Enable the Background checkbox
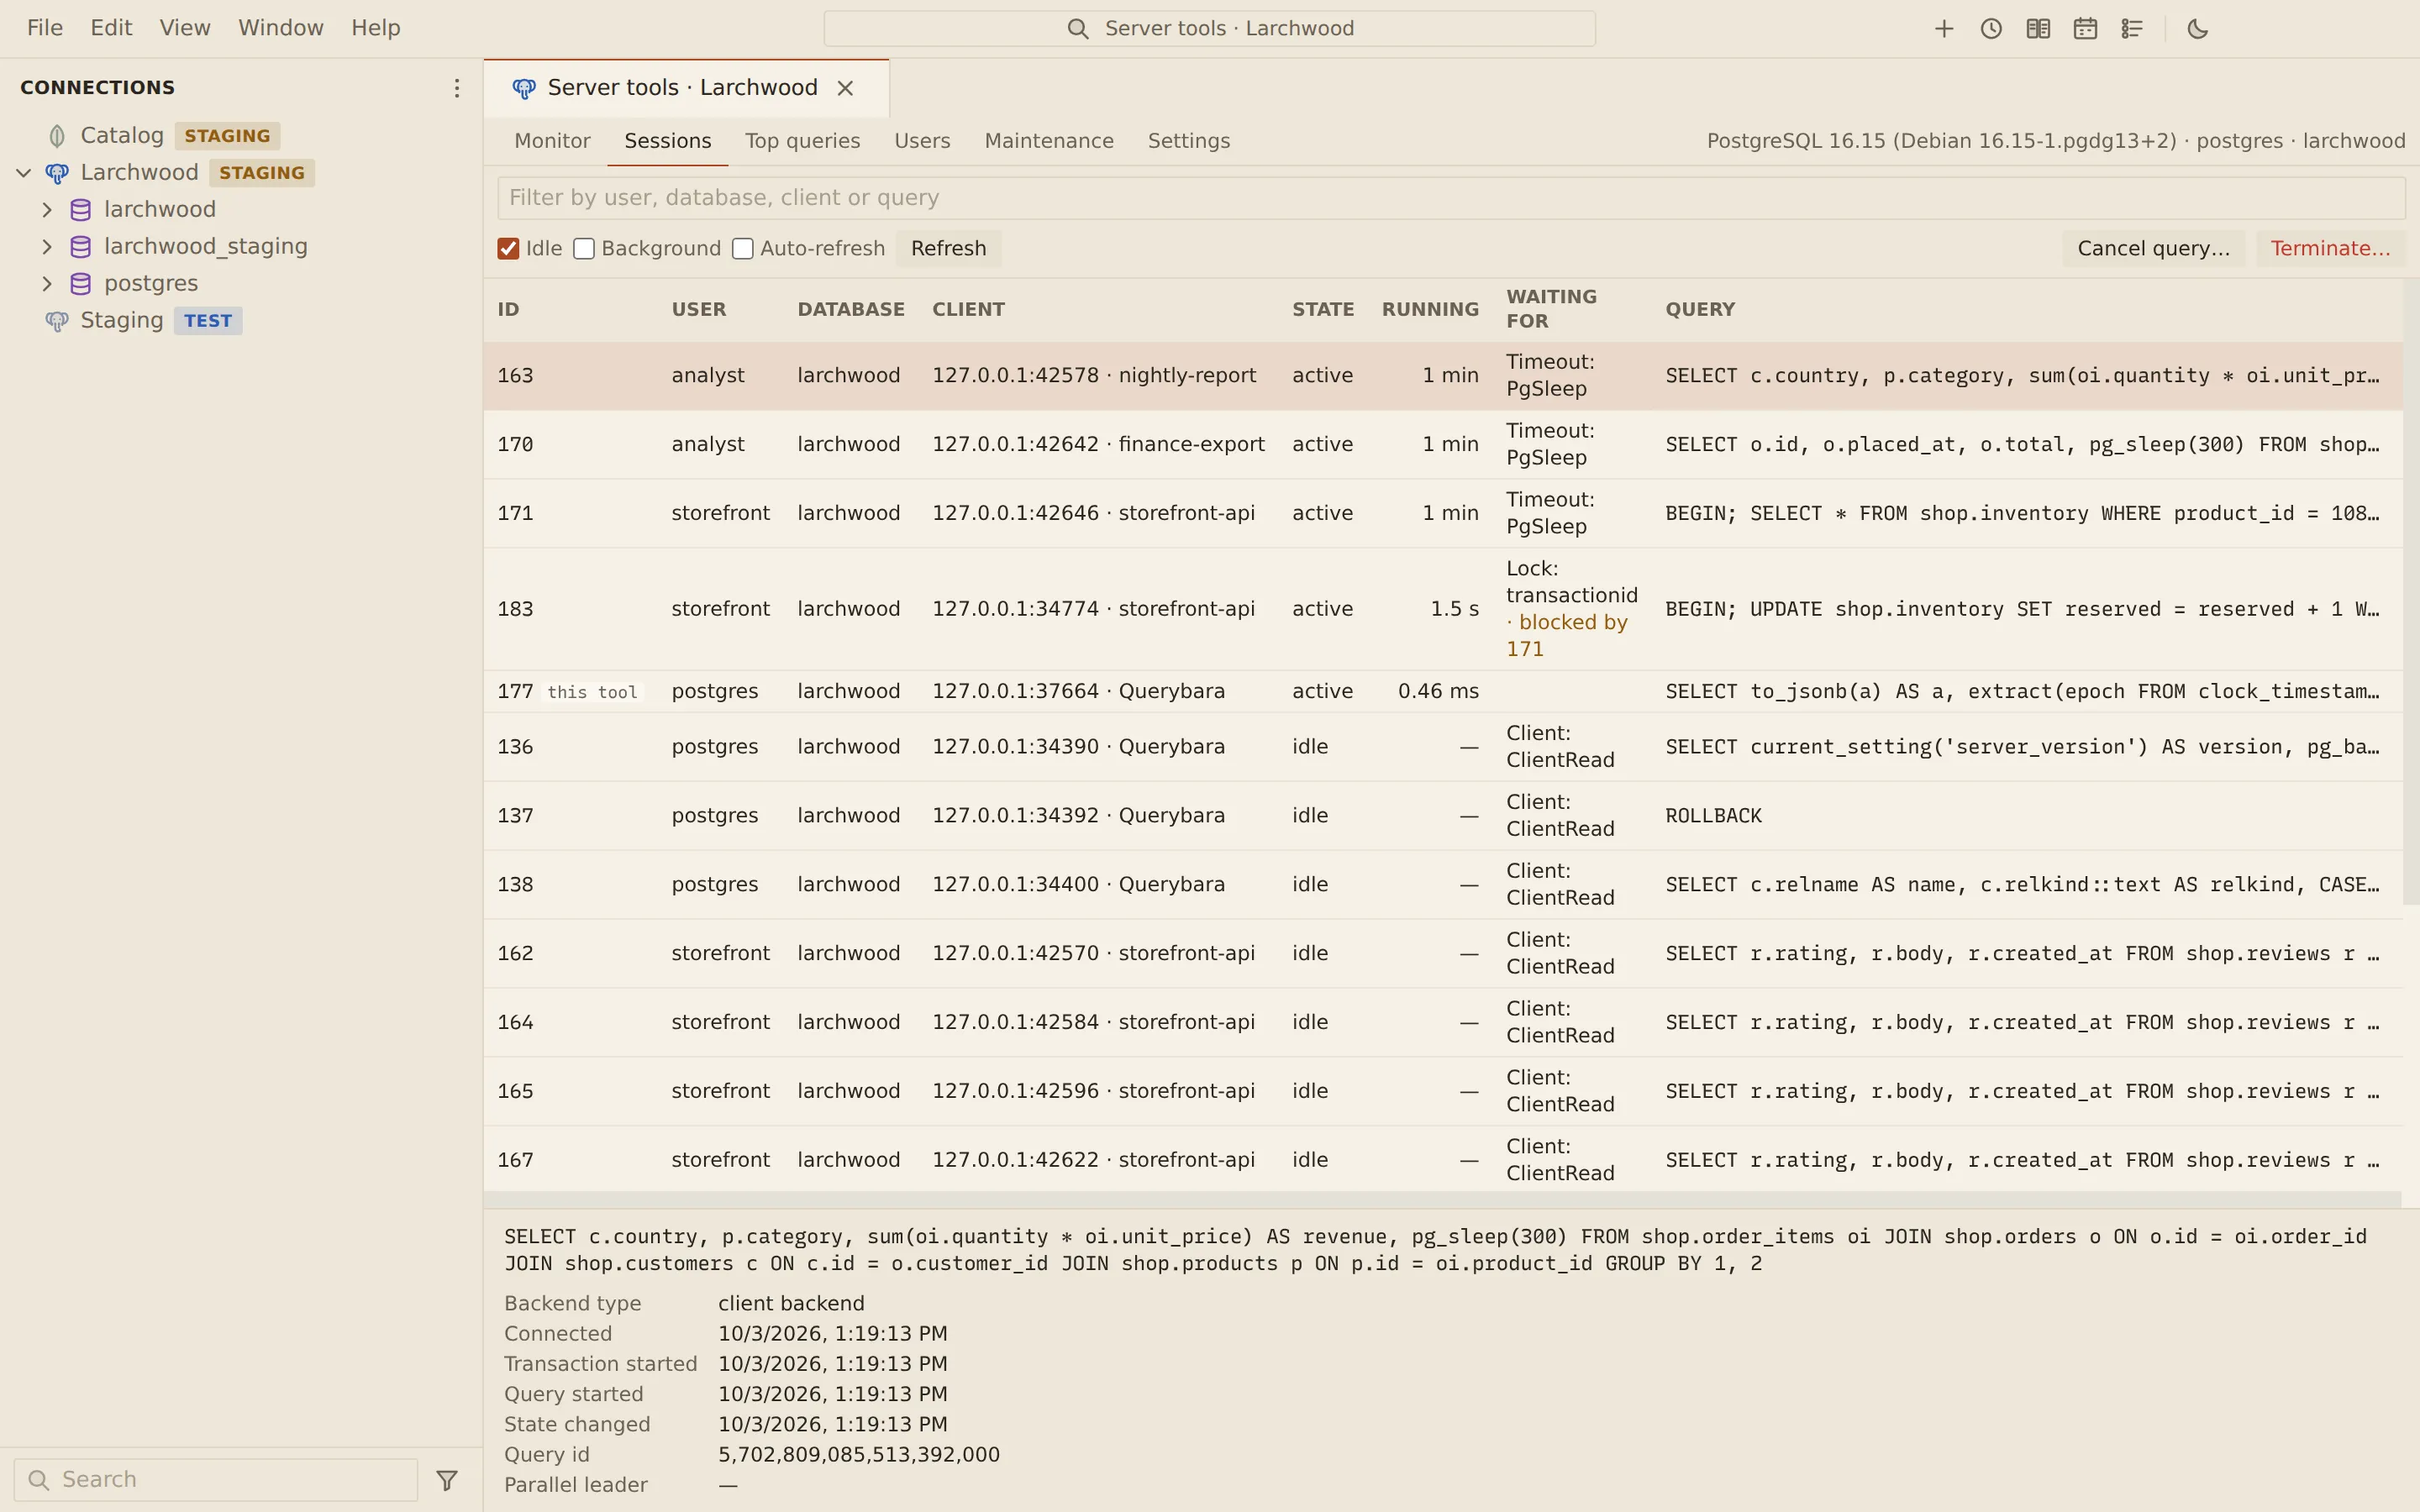 [x=584, y=249]
